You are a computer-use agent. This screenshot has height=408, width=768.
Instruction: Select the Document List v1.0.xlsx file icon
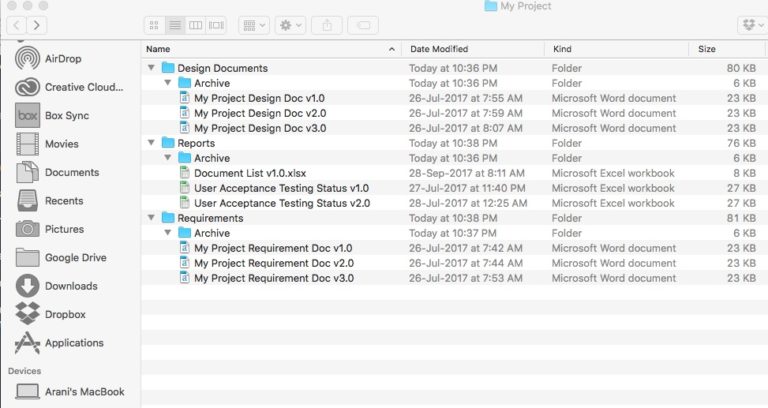click(x=185, y=173)
